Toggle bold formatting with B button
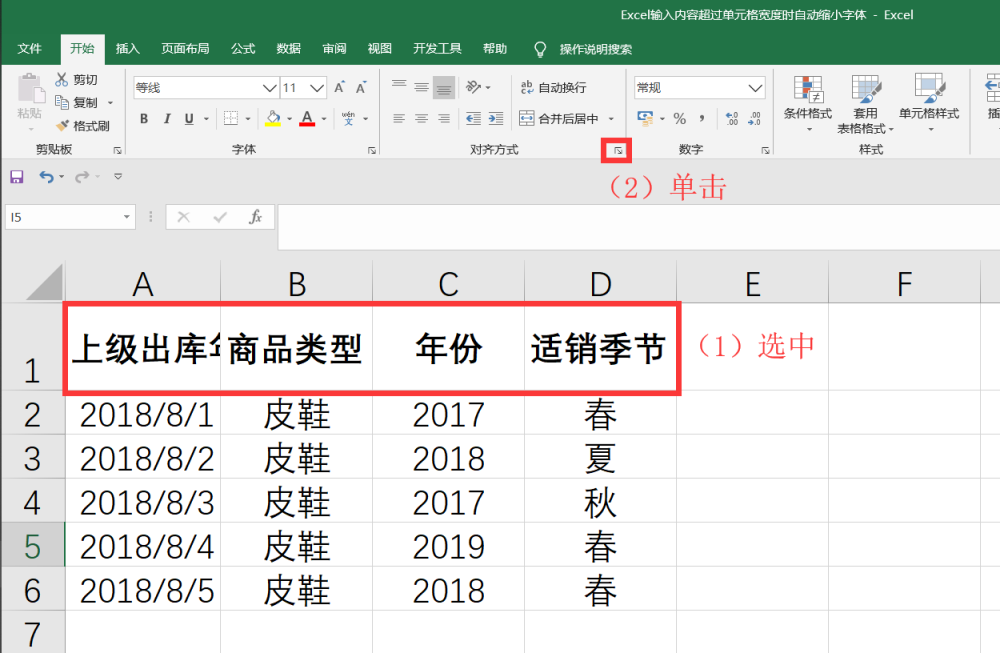The width and height of the screenshot is (1000, 653). coord(144,119)
